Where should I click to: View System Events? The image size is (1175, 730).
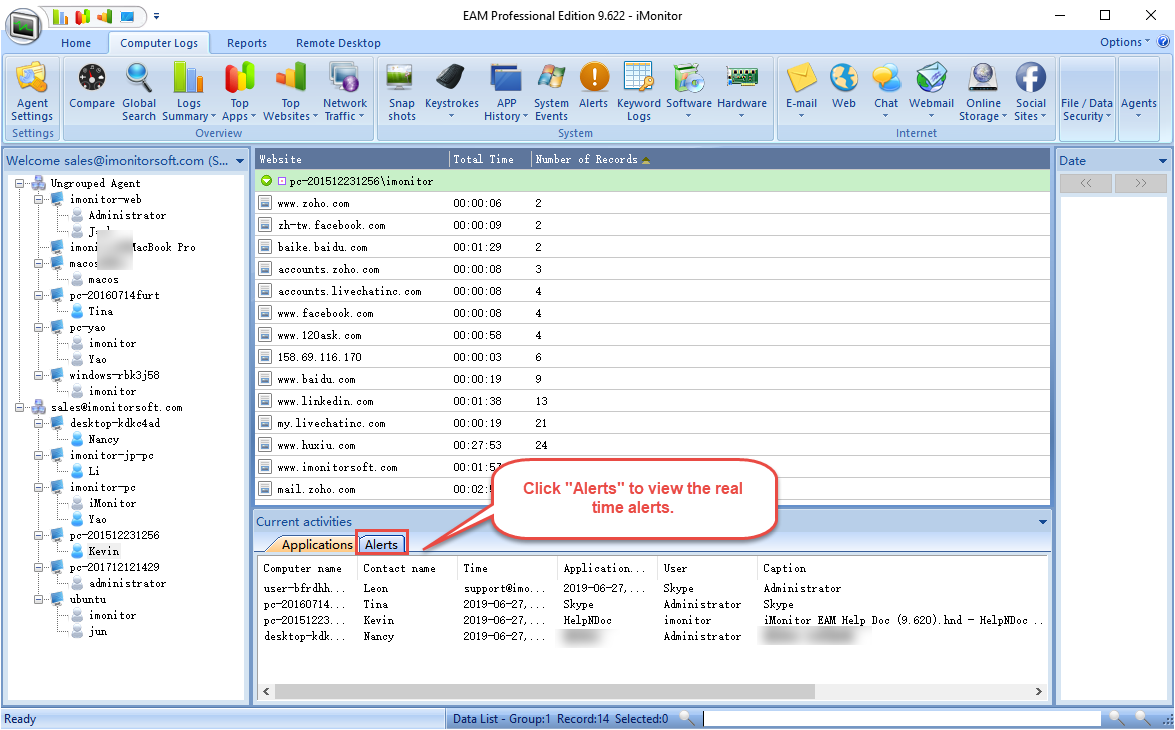coord(551,92)
